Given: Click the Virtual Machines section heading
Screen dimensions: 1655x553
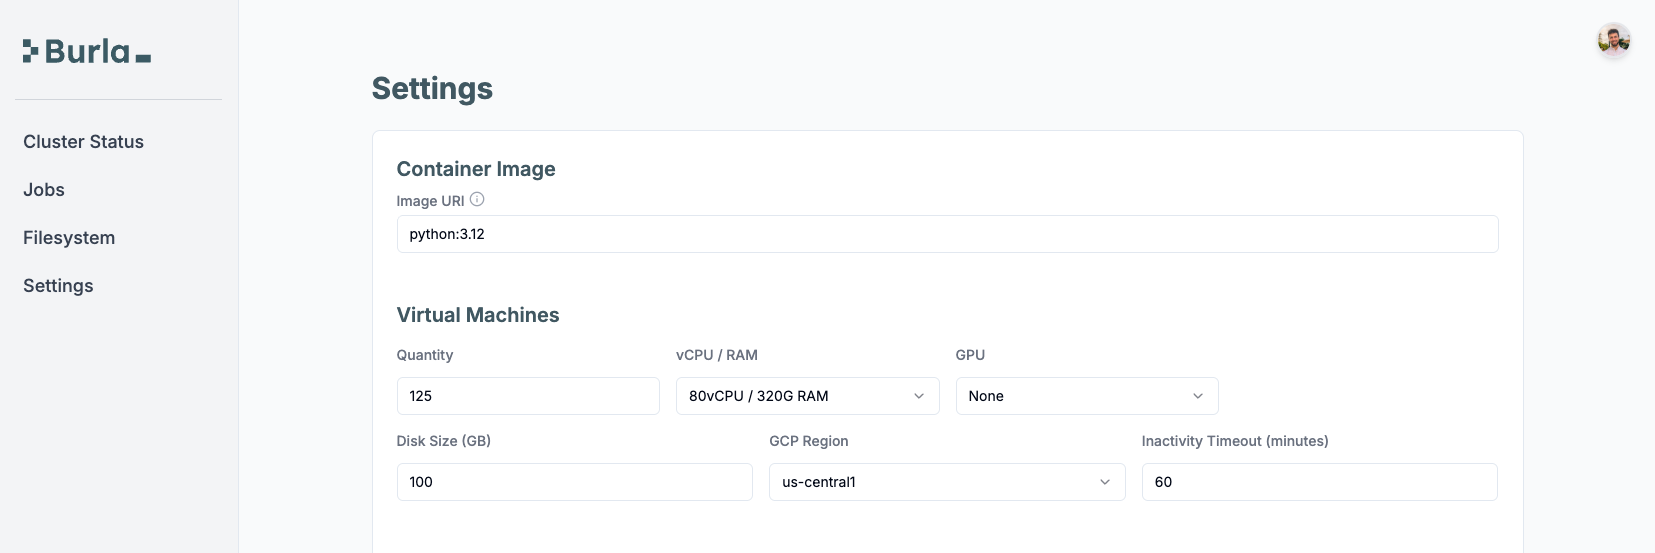Looking at the screenshot, I should point(478,315).
